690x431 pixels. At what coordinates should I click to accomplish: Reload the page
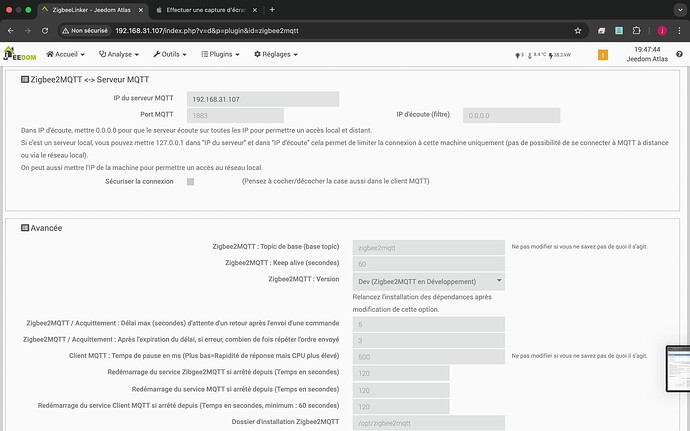click(x=45, y=30)
